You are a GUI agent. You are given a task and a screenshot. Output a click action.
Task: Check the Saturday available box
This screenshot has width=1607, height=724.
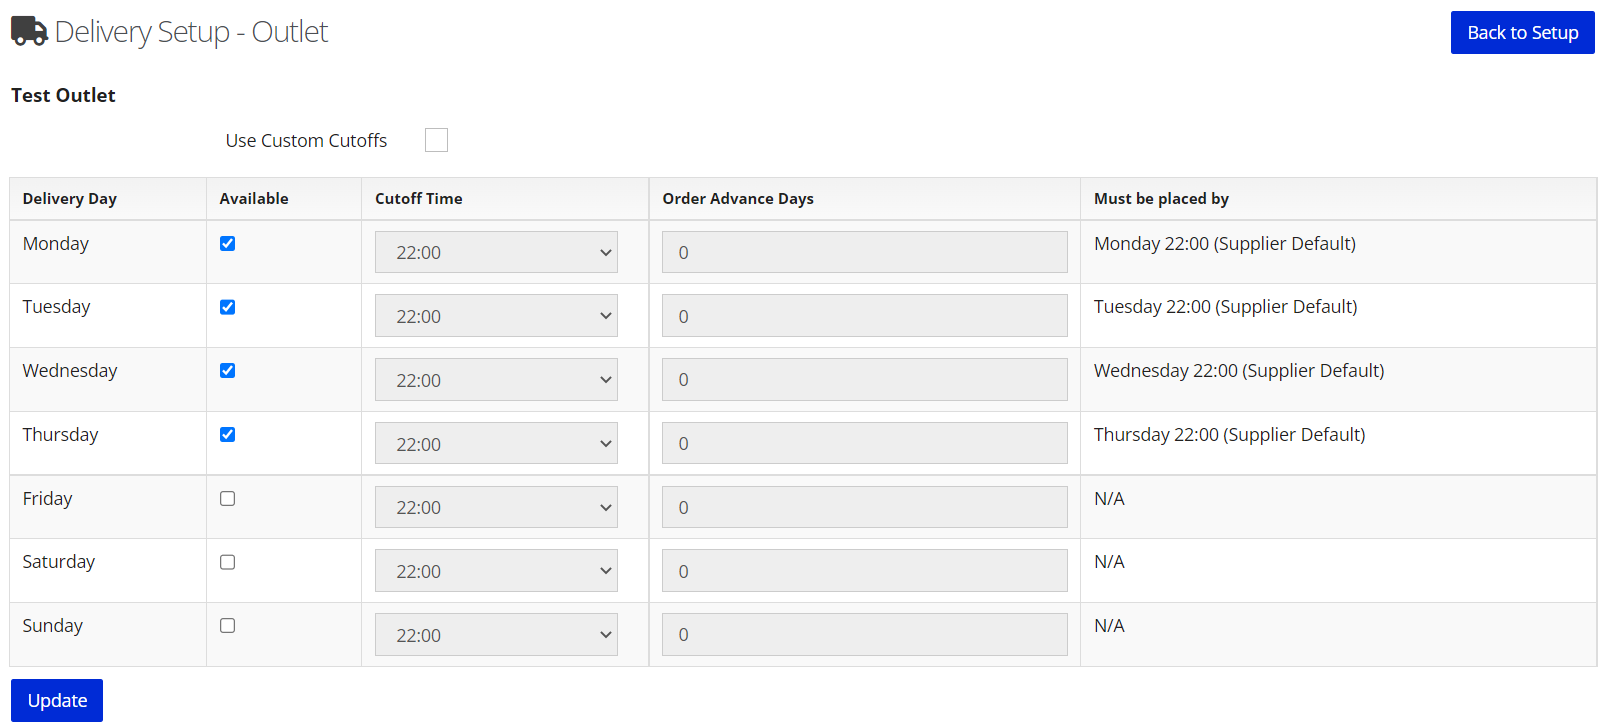(228, 562)
